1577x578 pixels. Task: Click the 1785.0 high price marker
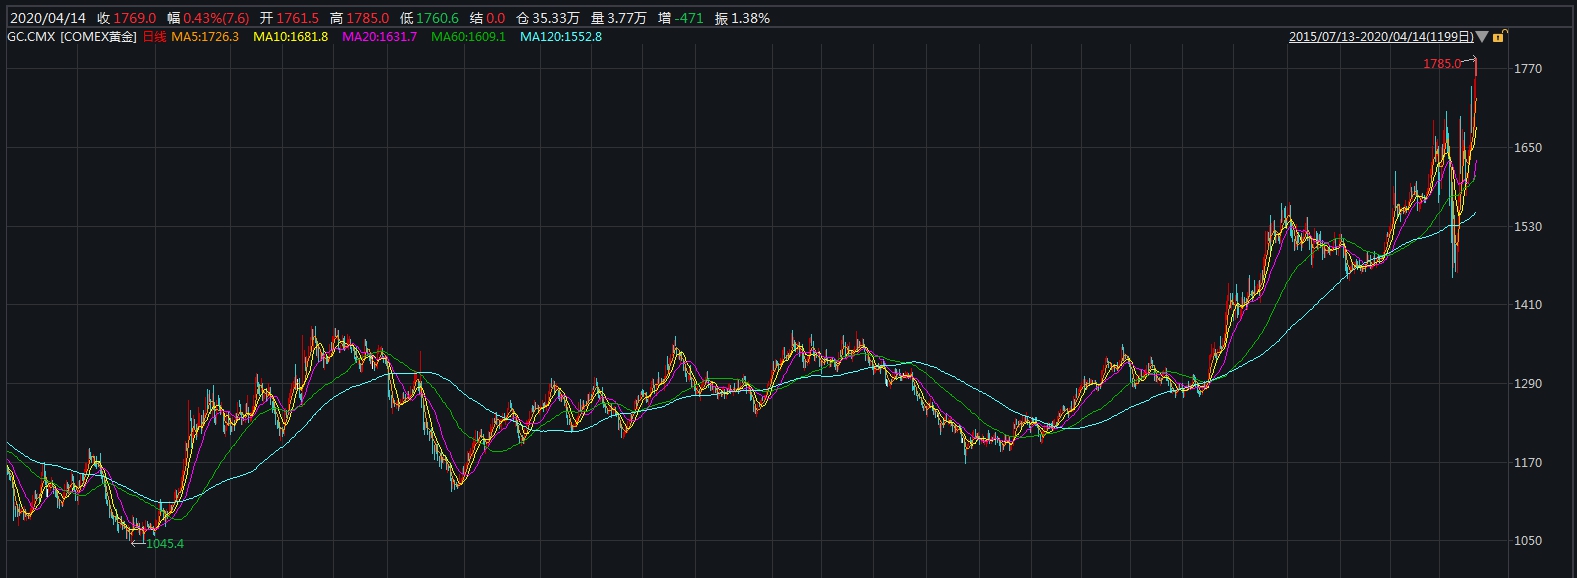point(1441,64)
